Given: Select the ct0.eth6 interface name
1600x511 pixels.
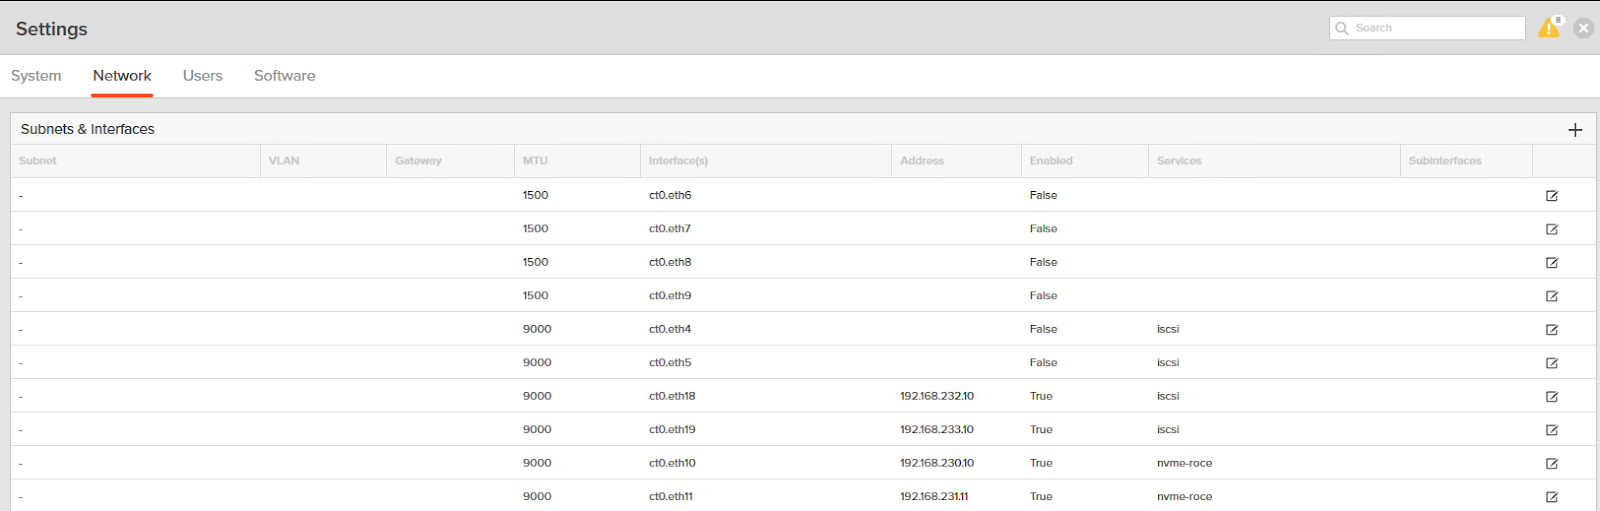Looking at the screenshot, I should point(670,196).
